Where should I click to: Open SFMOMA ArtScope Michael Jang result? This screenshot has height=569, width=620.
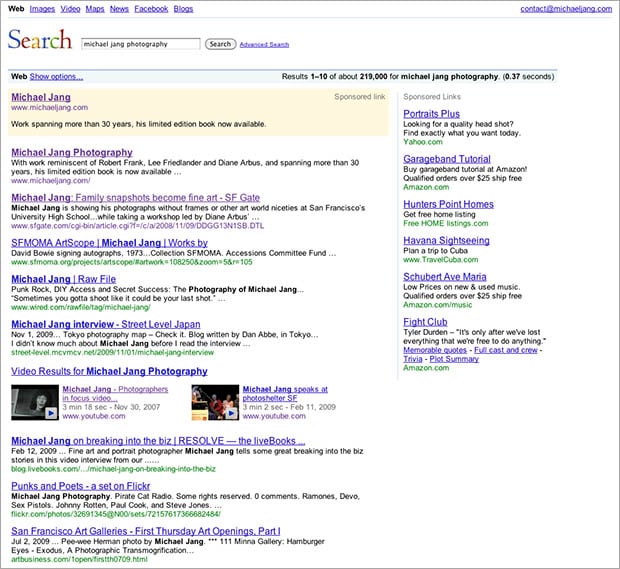110,243
